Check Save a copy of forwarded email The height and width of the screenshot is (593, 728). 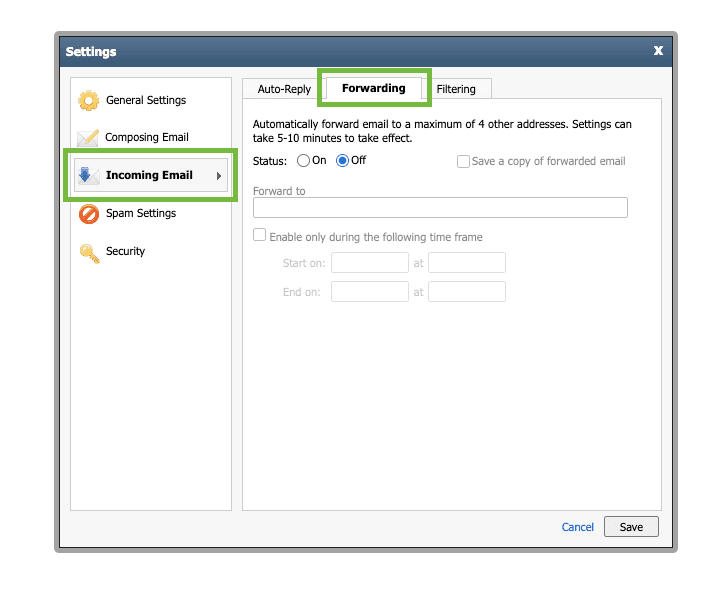[x=463, y=162]
